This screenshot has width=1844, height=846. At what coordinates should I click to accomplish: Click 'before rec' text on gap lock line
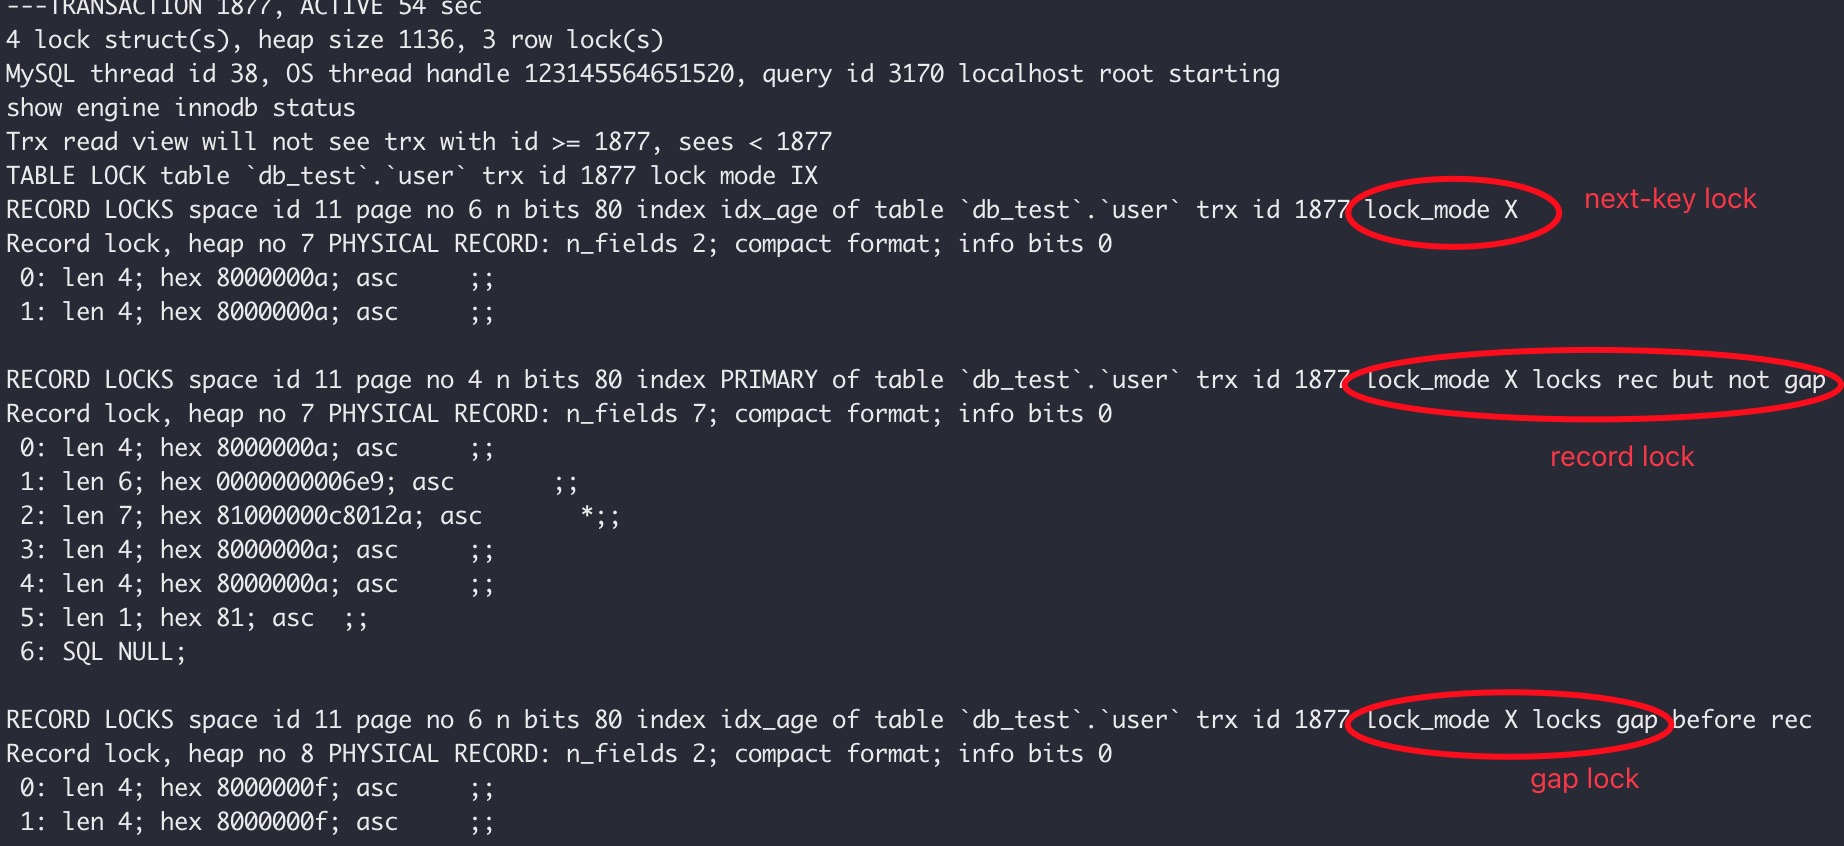(1742, 720)
